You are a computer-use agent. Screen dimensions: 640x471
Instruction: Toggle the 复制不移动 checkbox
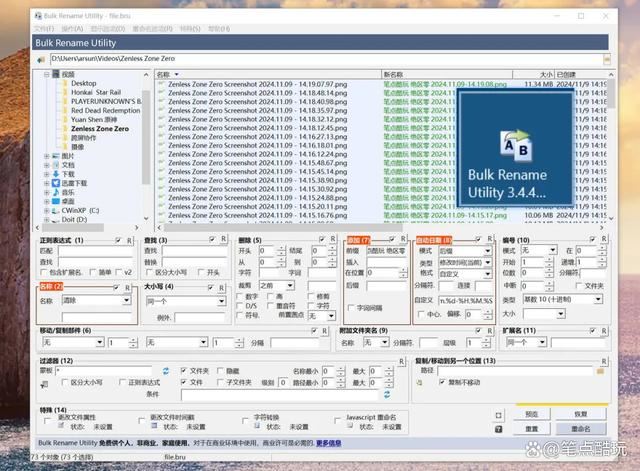(442, 382)
